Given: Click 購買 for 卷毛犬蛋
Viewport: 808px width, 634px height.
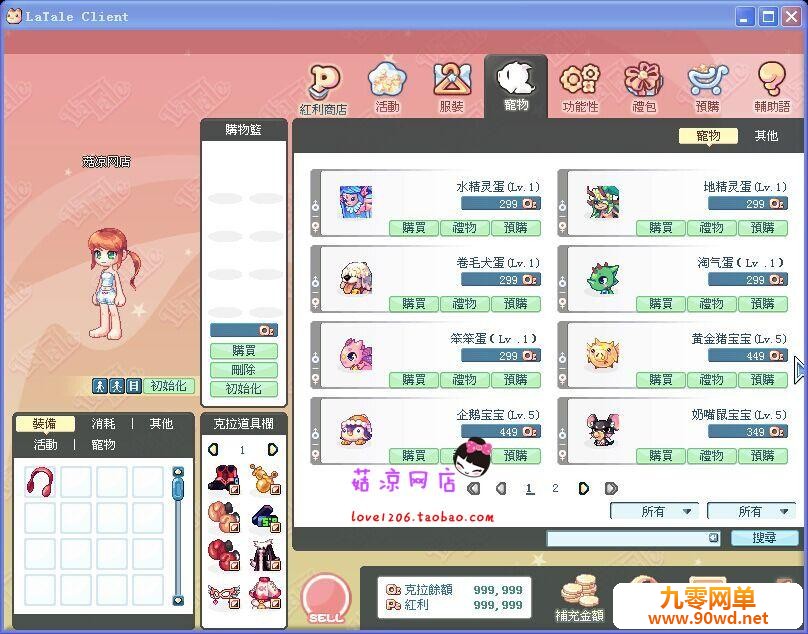Looking at the screenshot, I should tap(413, 304).
